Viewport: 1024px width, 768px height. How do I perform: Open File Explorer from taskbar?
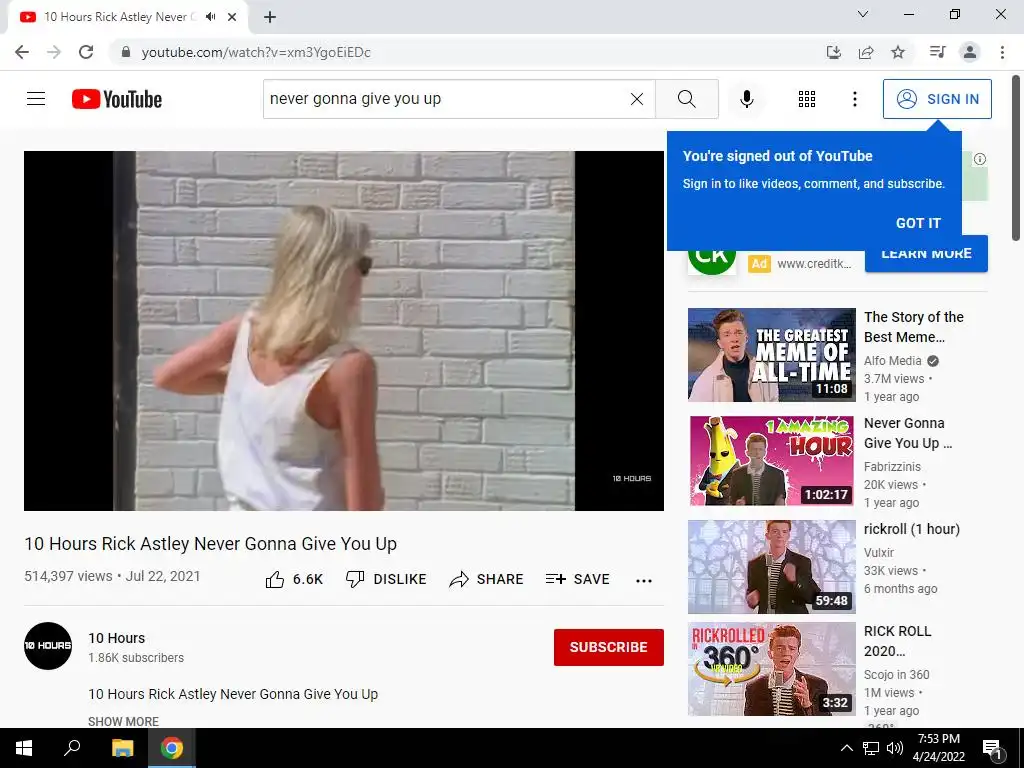click(122, 748)
